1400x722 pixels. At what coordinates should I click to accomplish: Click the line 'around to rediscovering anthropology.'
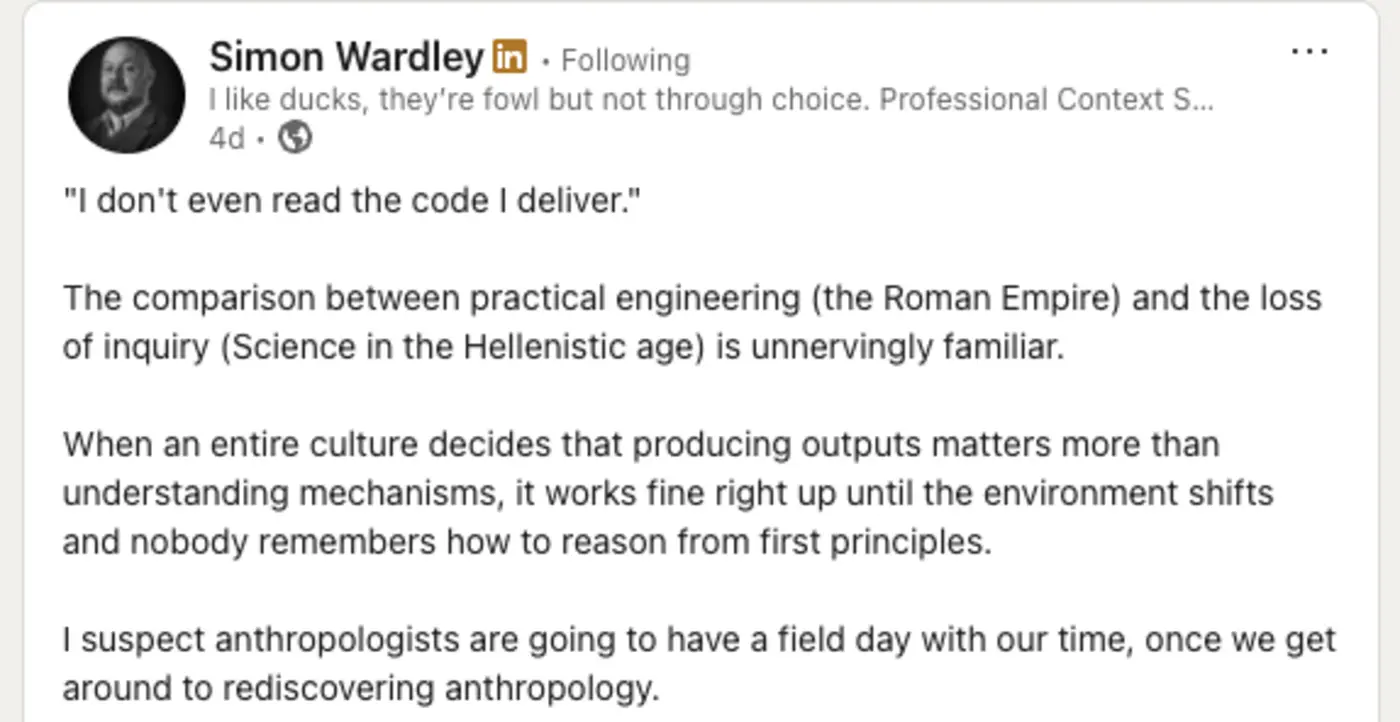click(361, 688)
